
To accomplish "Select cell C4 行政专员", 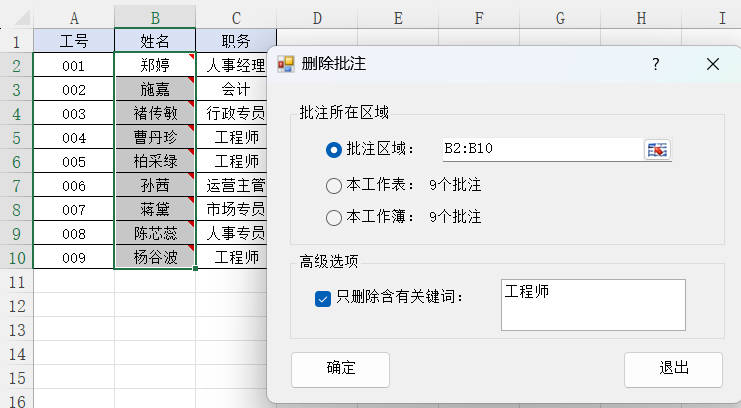I will [235, 113].
